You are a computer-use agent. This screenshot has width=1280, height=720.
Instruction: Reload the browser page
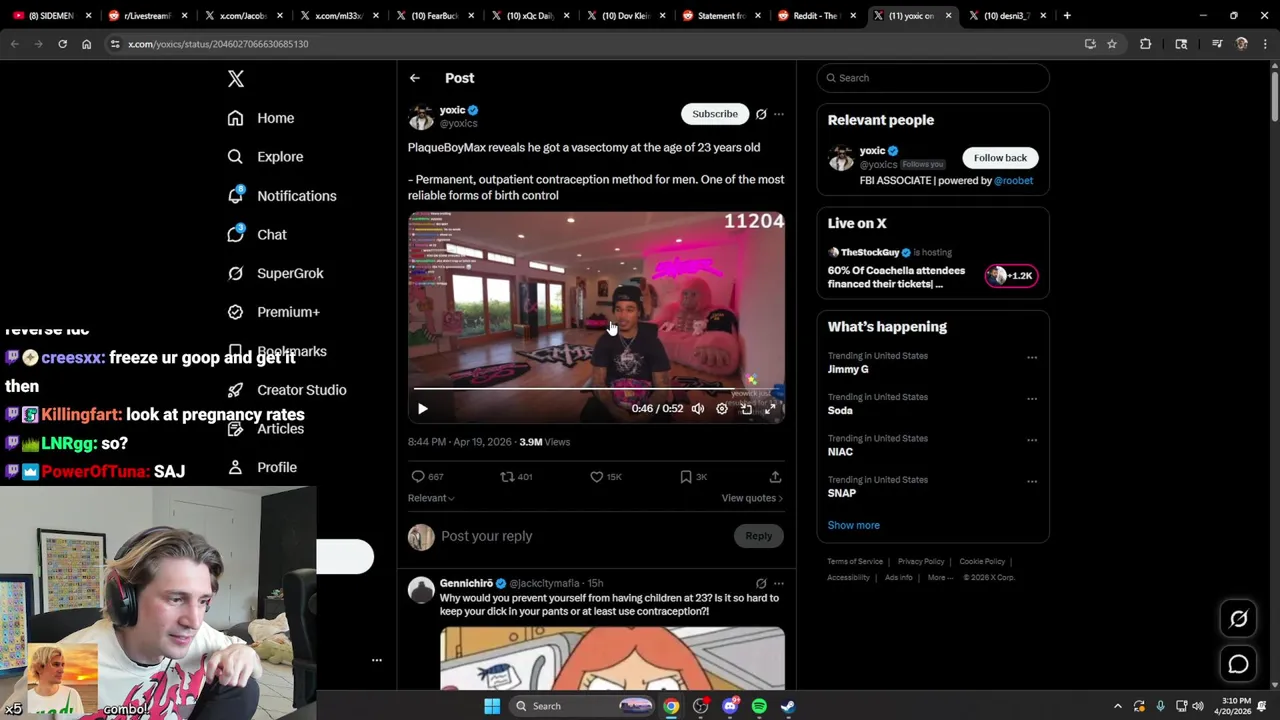point(62,44)
